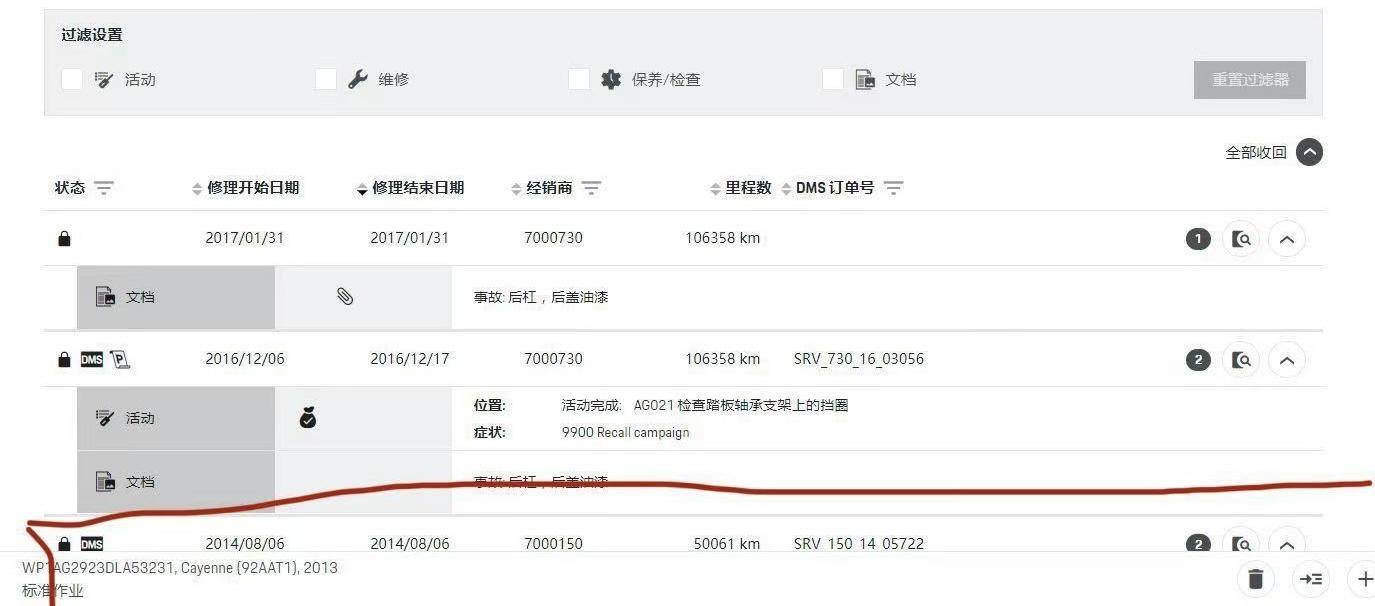This screenshot has height=606, width=1375.
Task: Click the trash delete icon in bottom bar
Action: 1256,578
